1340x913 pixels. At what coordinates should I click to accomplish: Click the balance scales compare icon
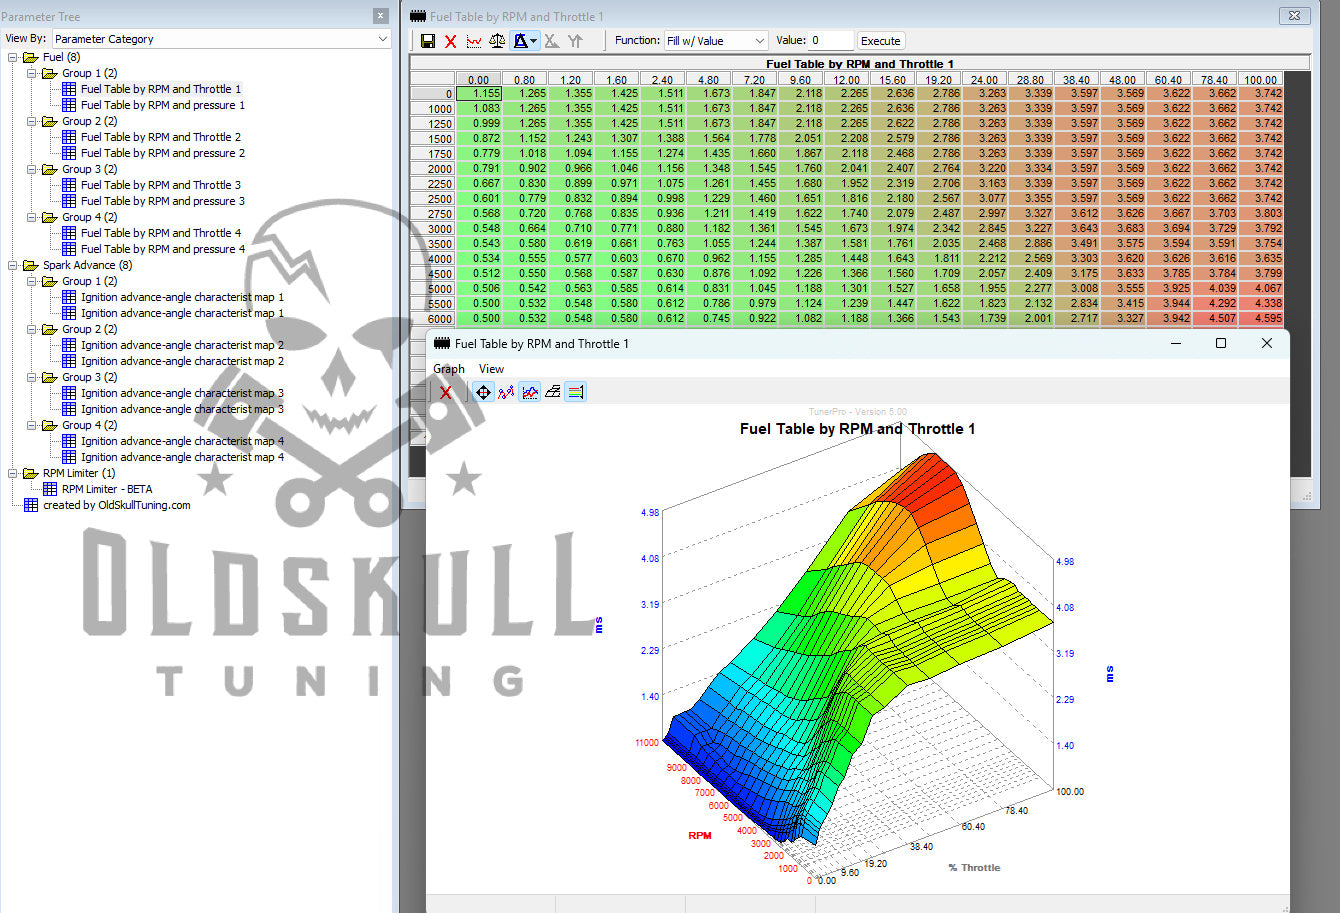click(497, 41)
